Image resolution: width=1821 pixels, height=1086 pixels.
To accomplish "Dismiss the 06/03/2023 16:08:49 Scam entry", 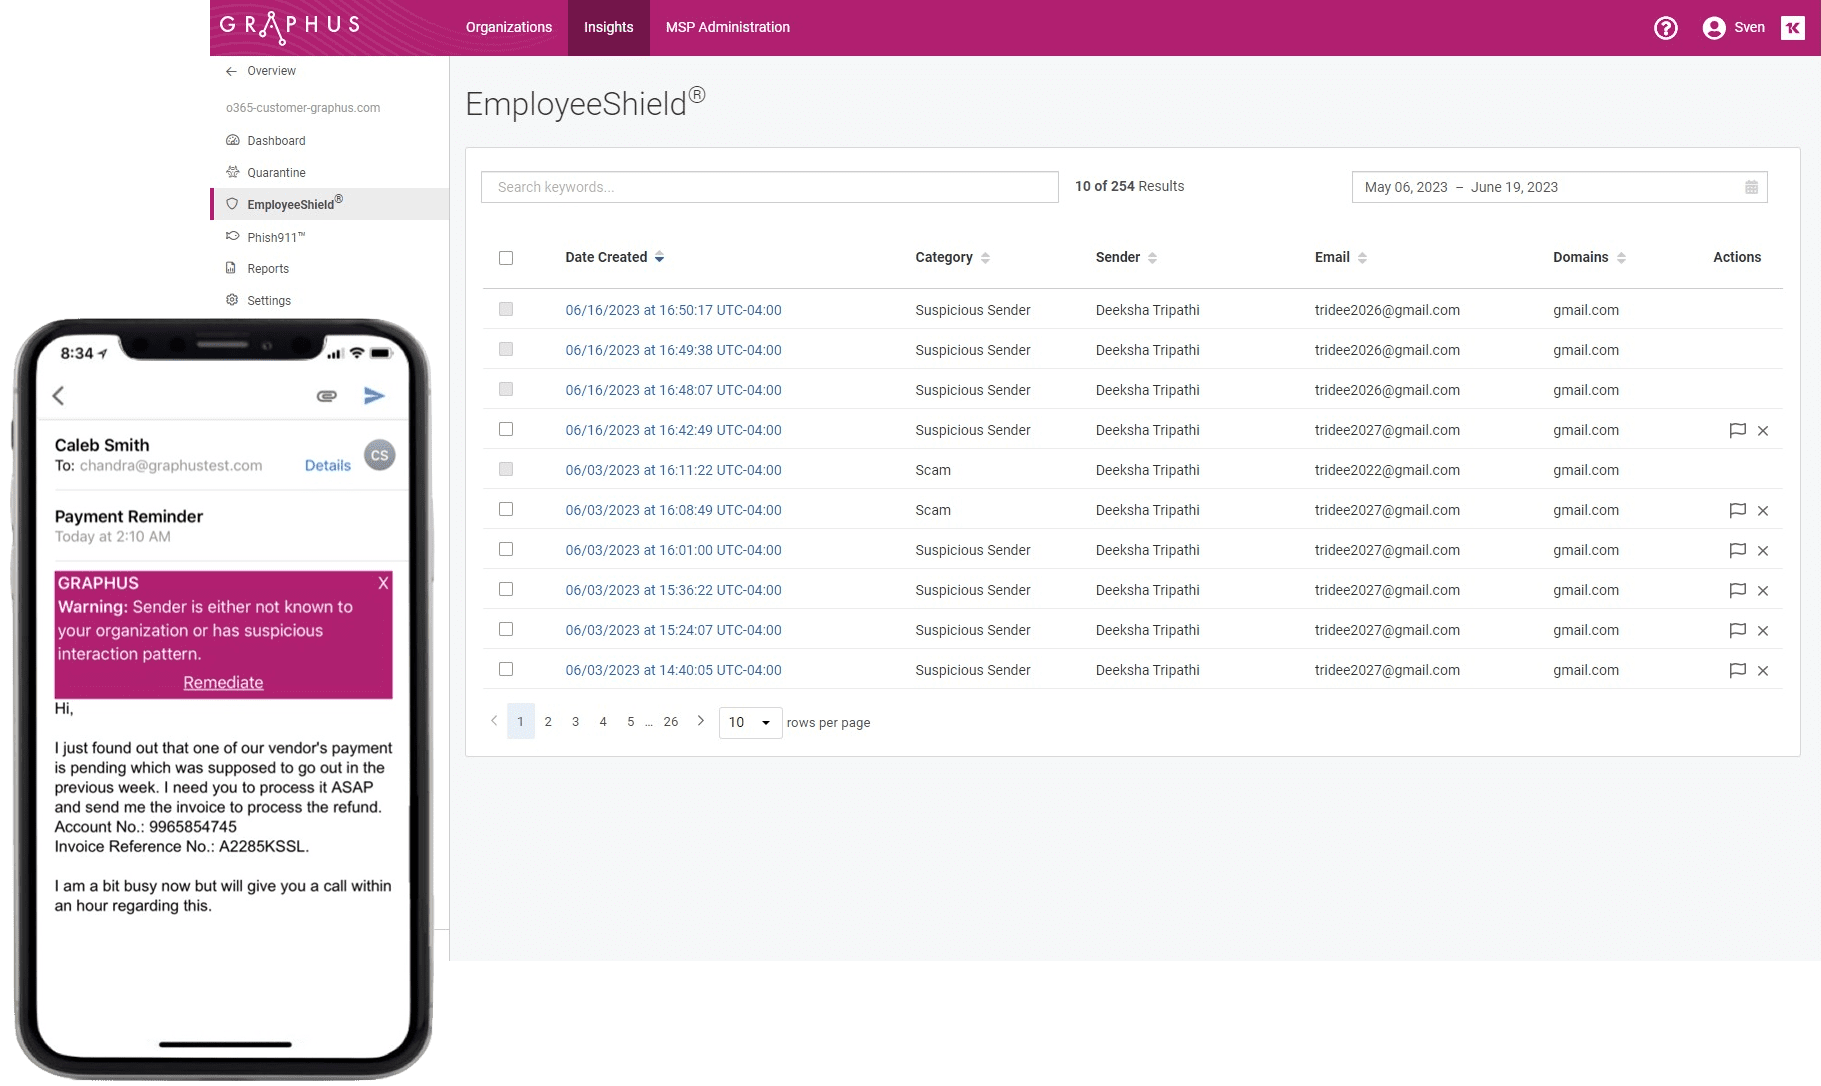I will click(1763, 511).
